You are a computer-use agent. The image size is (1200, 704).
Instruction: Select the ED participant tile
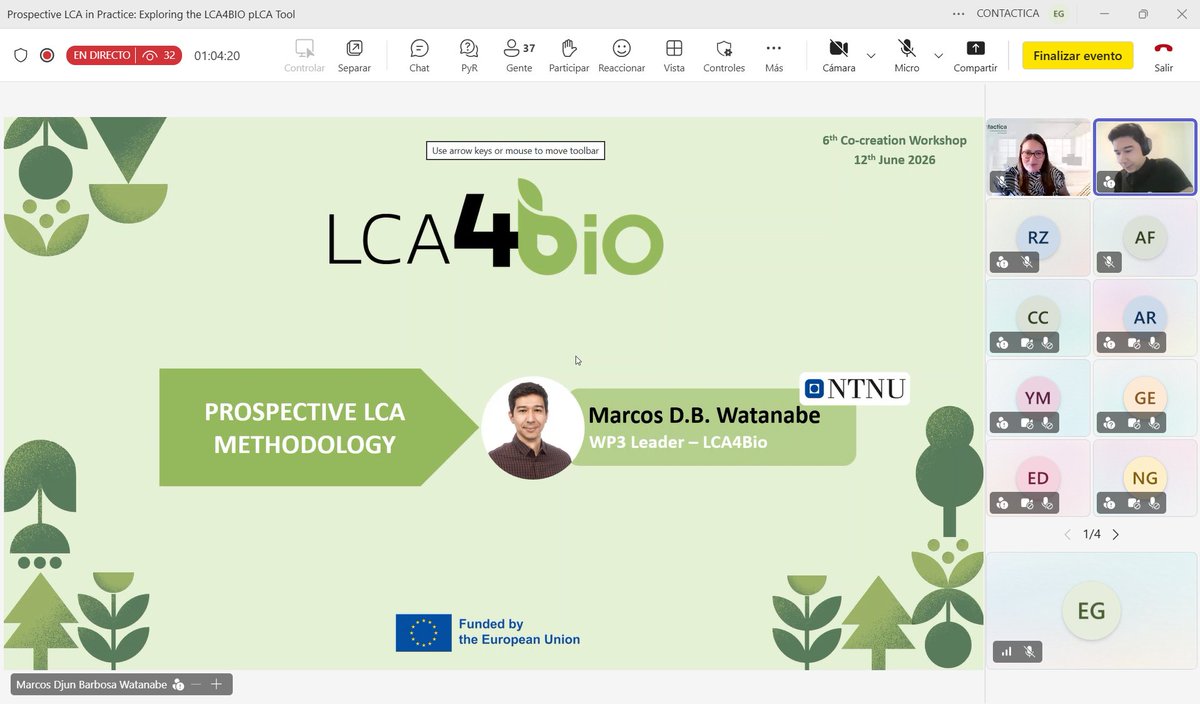tap(1038, 478)
